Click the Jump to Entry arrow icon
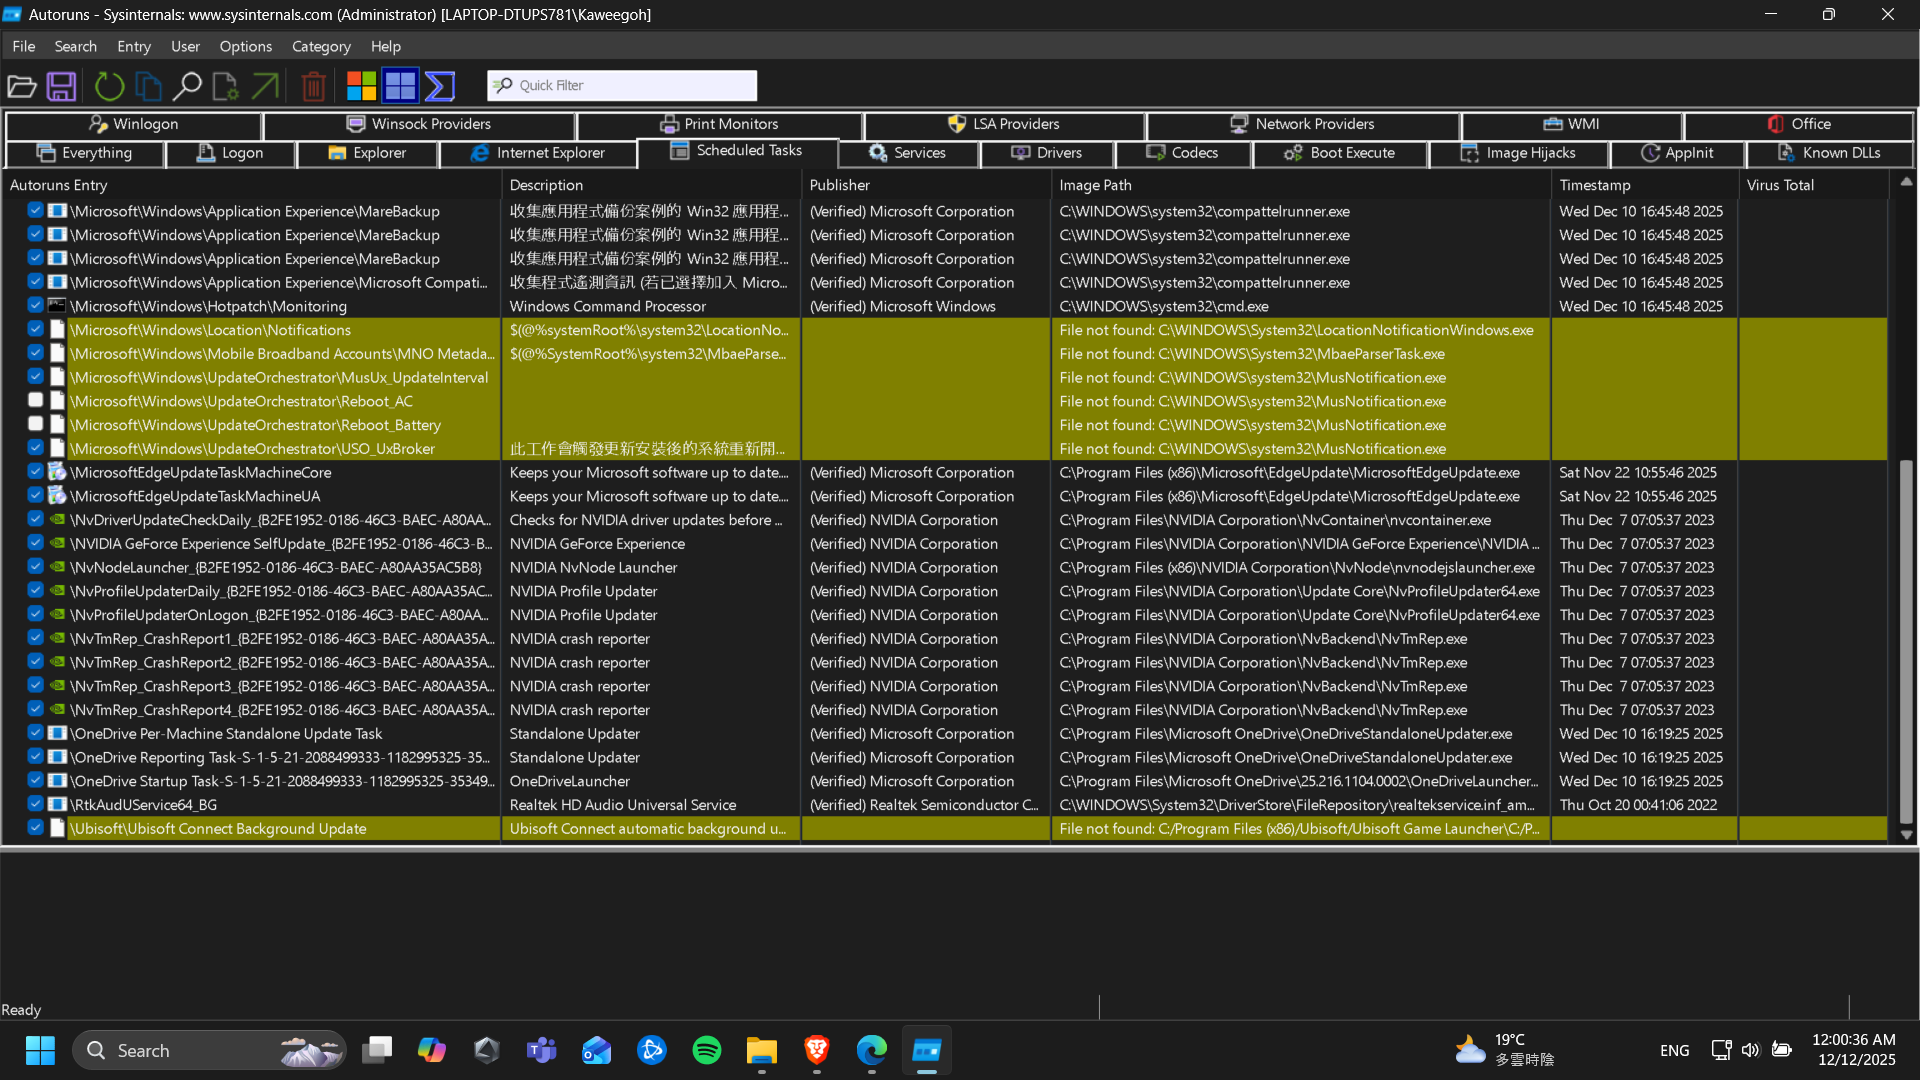 pos(265,86)
